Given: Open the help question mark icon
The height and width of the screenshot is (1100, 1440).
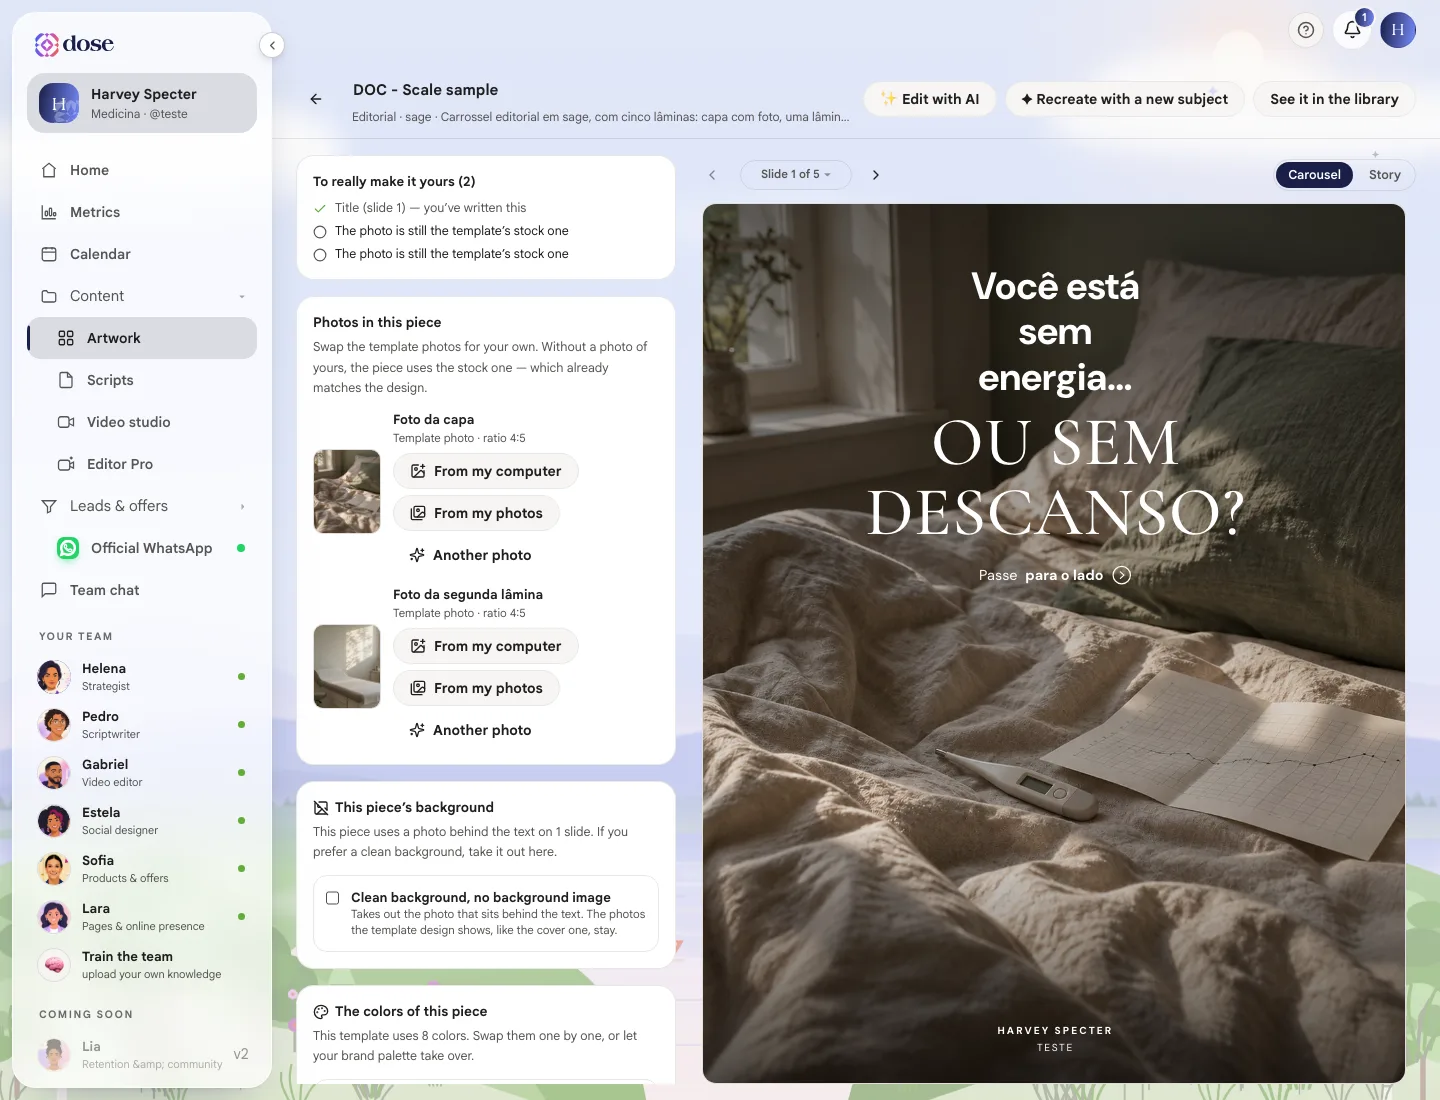Looking at the screenshot, I should coord(1306,30).
